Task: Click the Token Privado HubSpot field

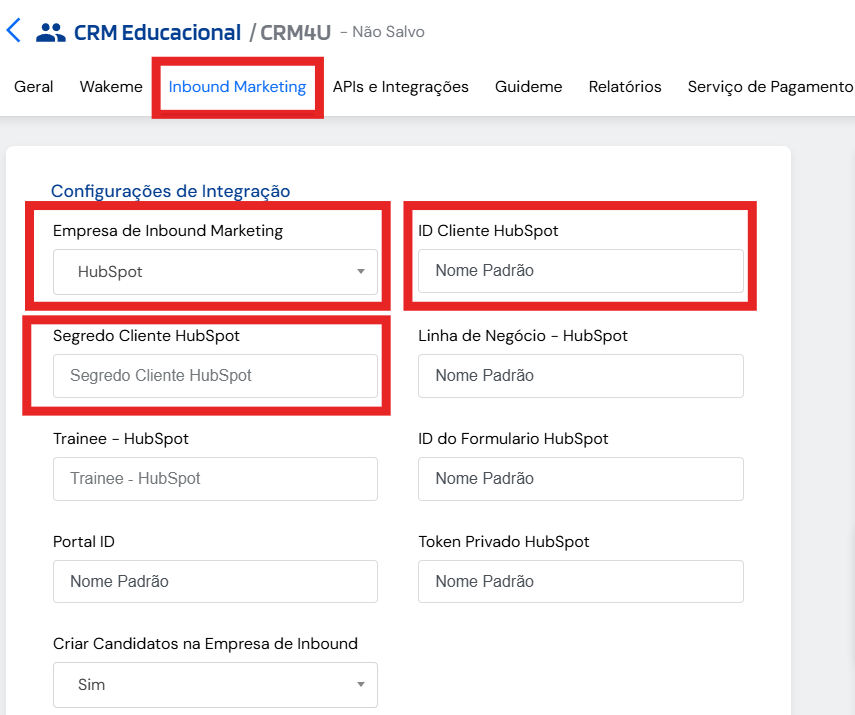Action: coord(581,581)
